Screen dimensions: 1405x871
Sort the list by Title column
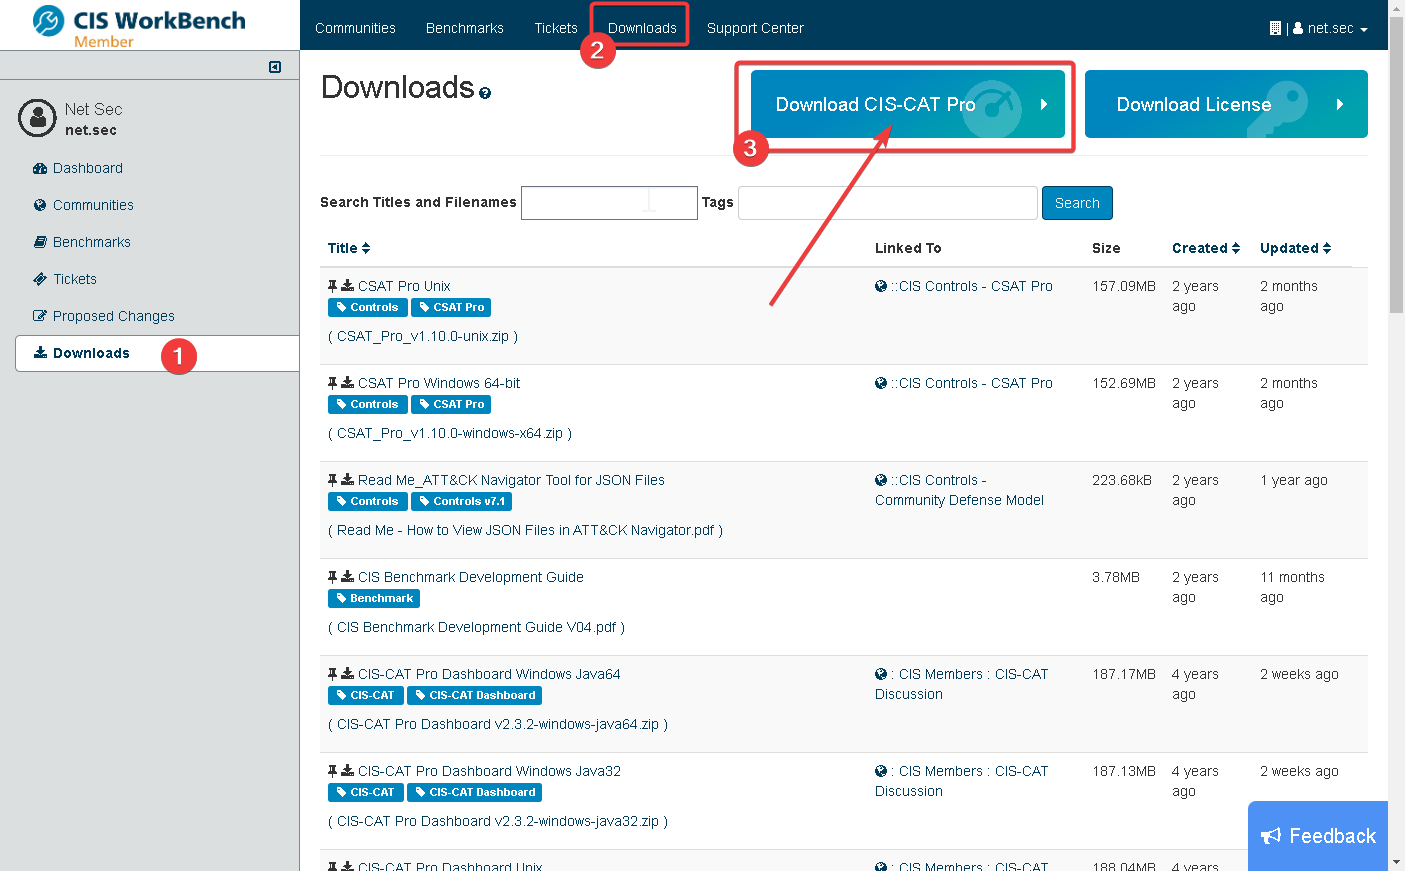(349, 248)
